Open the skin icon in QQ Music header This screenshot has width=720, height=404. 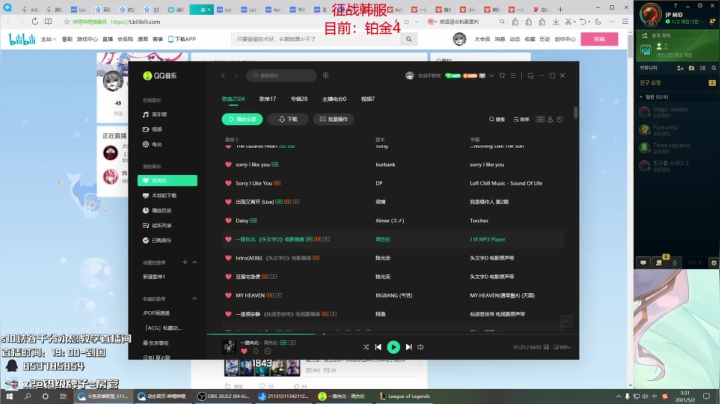(x=502, y=76)
